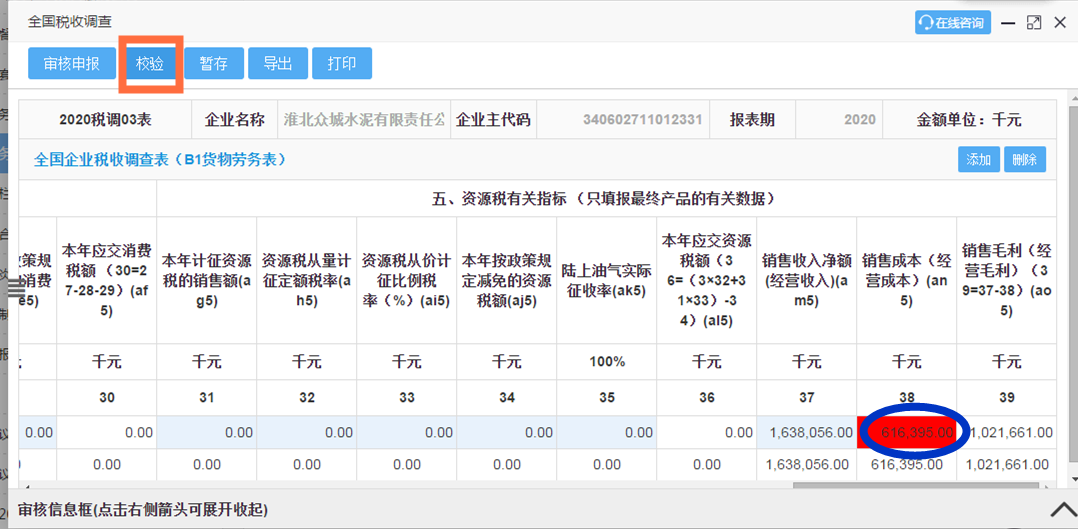Click the 企业名称 company name field
This screenshot has width=1078, height=529.
[x=363, y=119]
